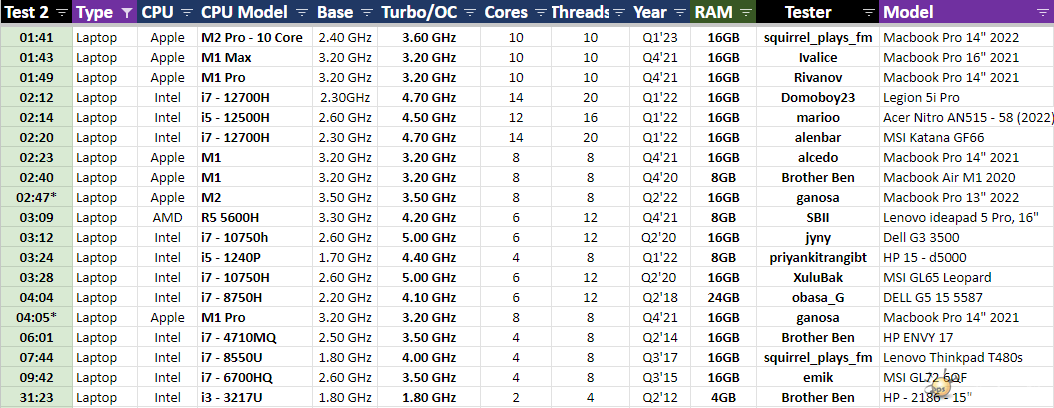Select the '4.10 GHz' turbo cell

429,297
